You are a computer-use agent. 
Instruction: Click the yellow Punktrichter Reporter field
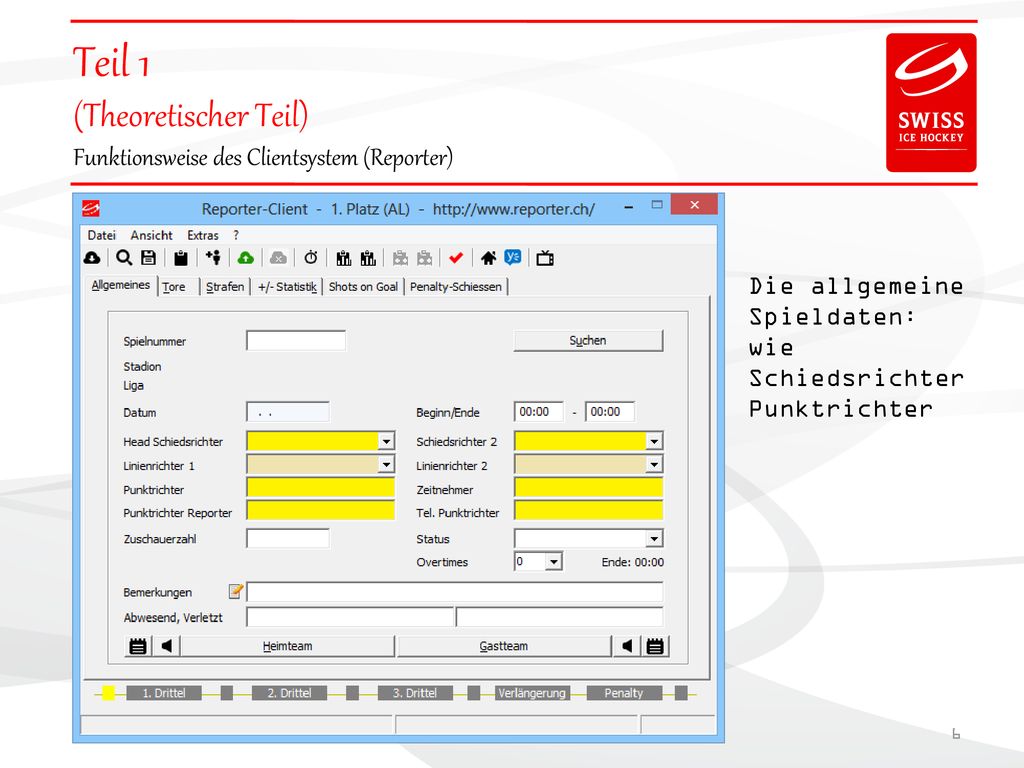click(x=321, y=511)
